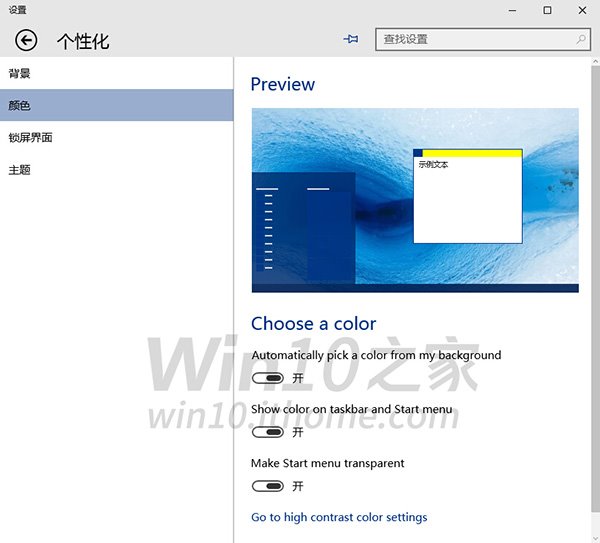Focus the 查找设置 search box
The image size is (600, 543).
483,39
